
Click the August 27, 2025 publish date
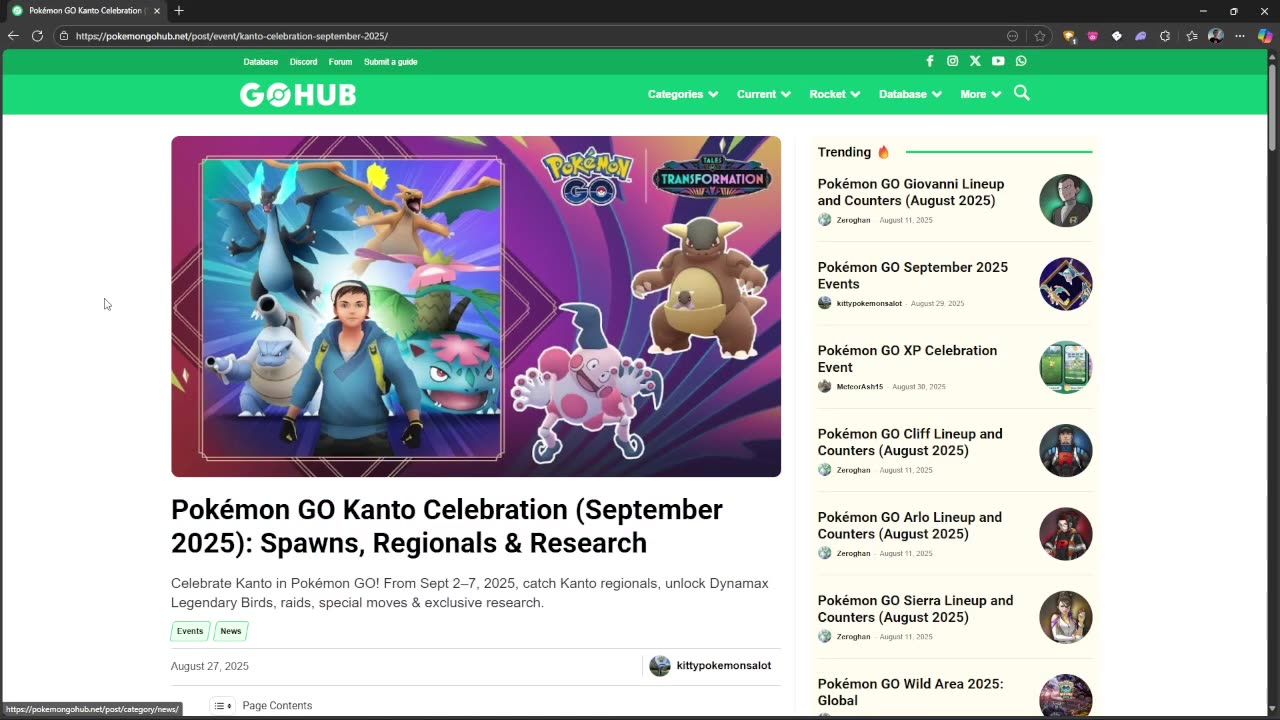click(x=210, y=666)
